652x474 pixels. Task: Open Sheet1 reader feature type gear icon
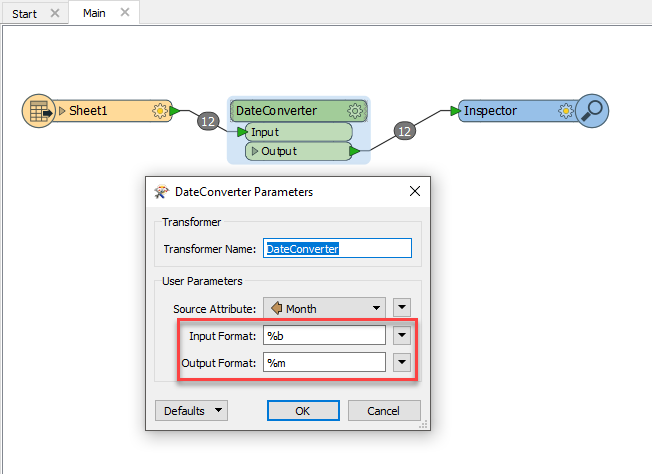160,111
